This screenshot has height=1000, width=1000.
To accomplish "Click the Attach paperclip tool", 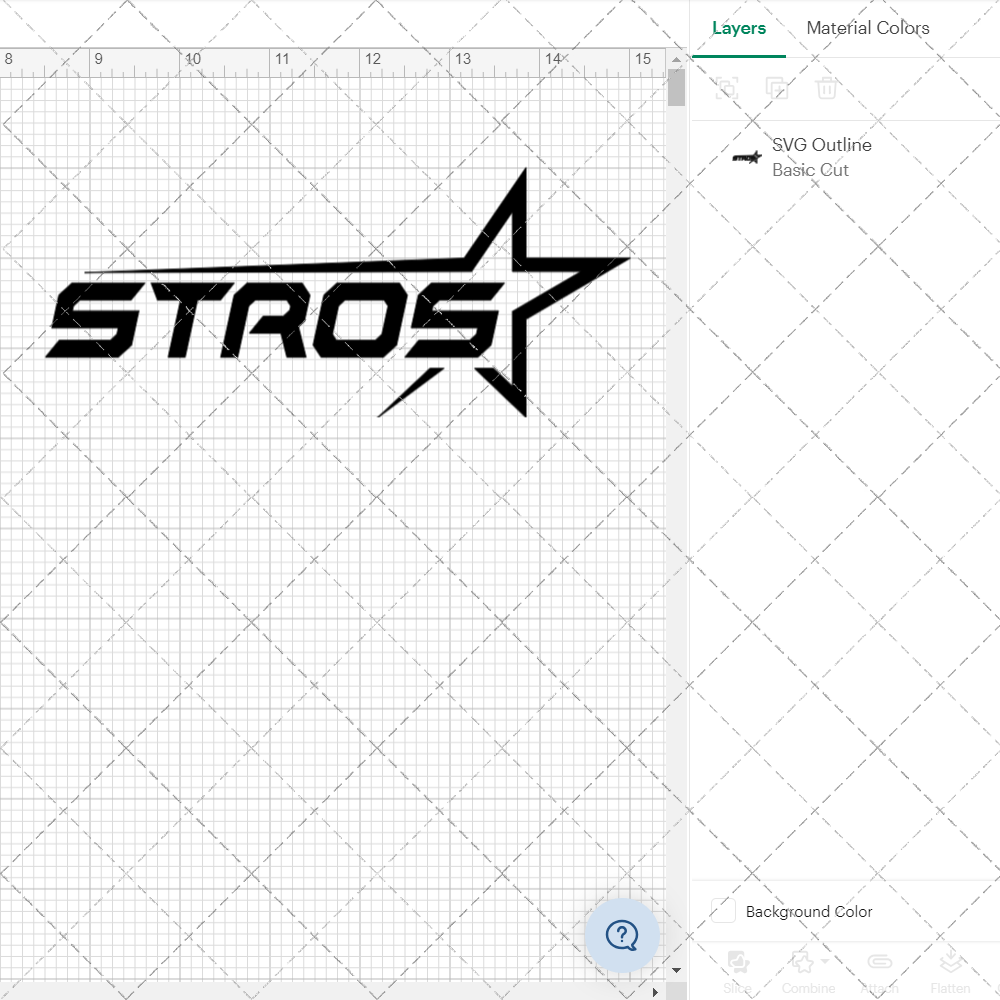I will point(879,971).
